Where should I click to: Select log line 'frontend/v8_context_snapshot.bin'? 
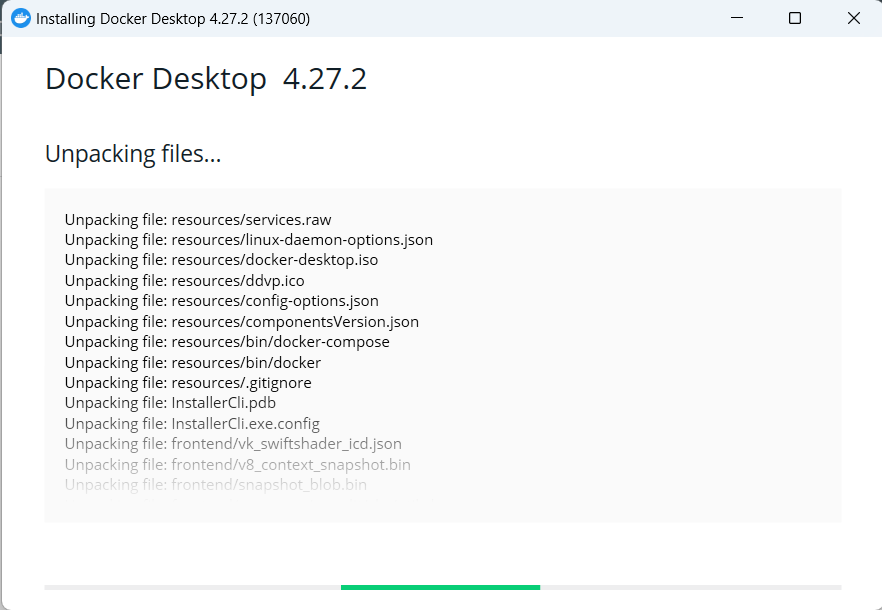(238, 464)
